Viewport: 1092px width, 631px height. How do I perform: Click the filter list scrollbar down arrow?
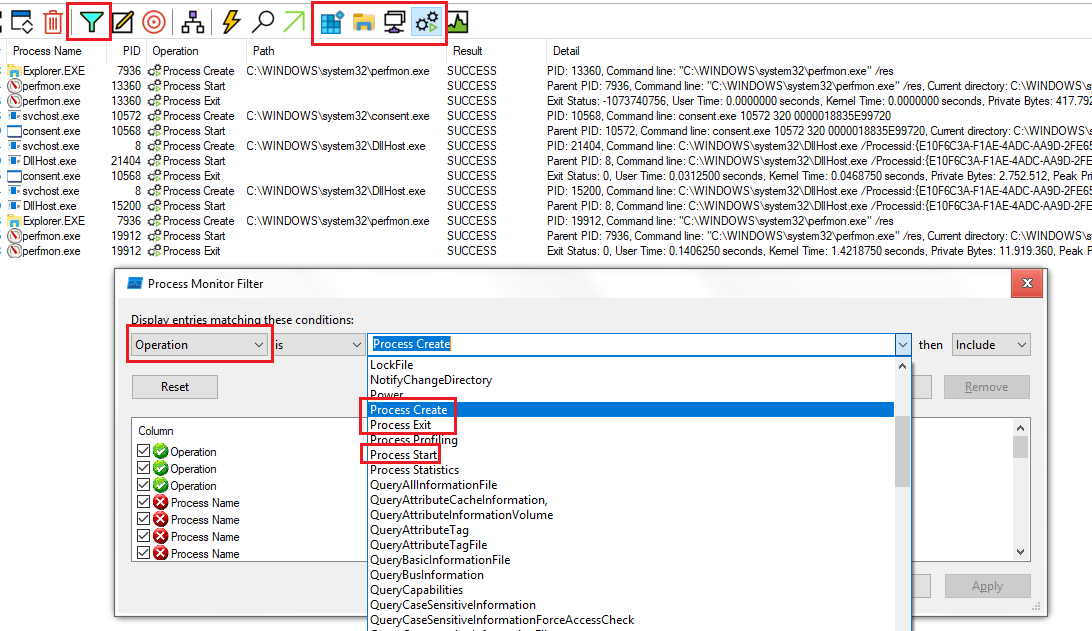click(1020, 552)
